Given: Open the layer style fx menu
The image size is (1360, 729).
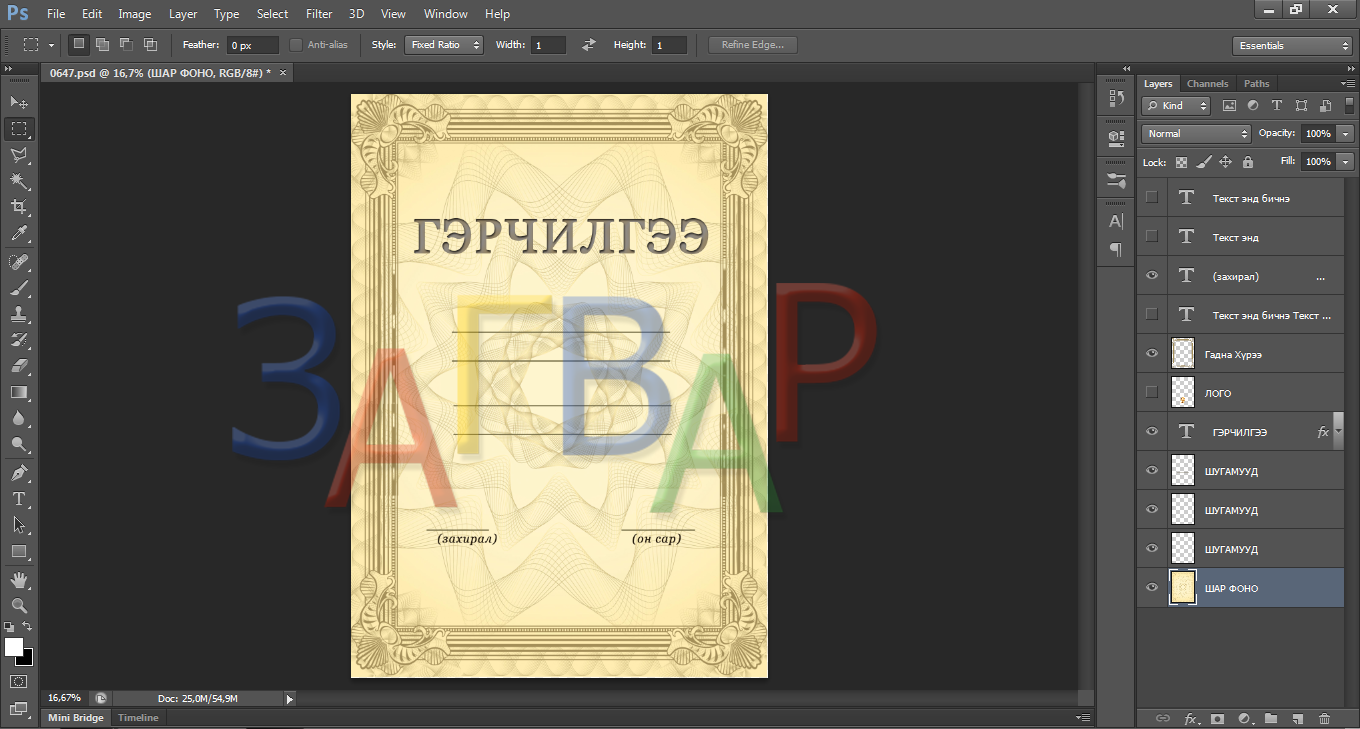Looking at the screenshot, I should [x=1191, y=718].
